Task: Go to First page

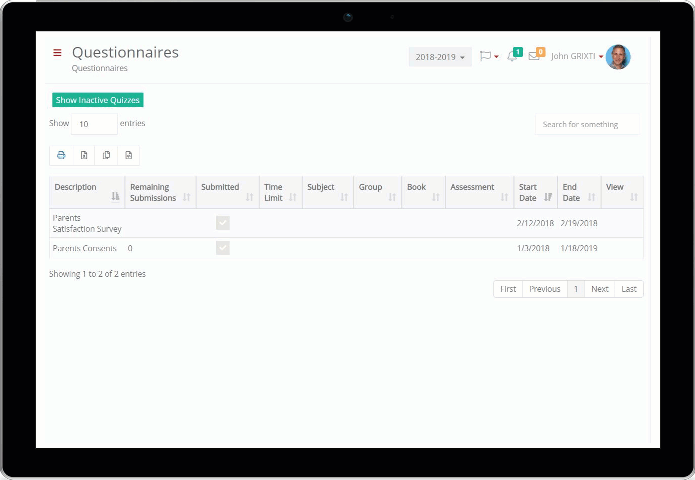Action: click(x=508, y=289)
